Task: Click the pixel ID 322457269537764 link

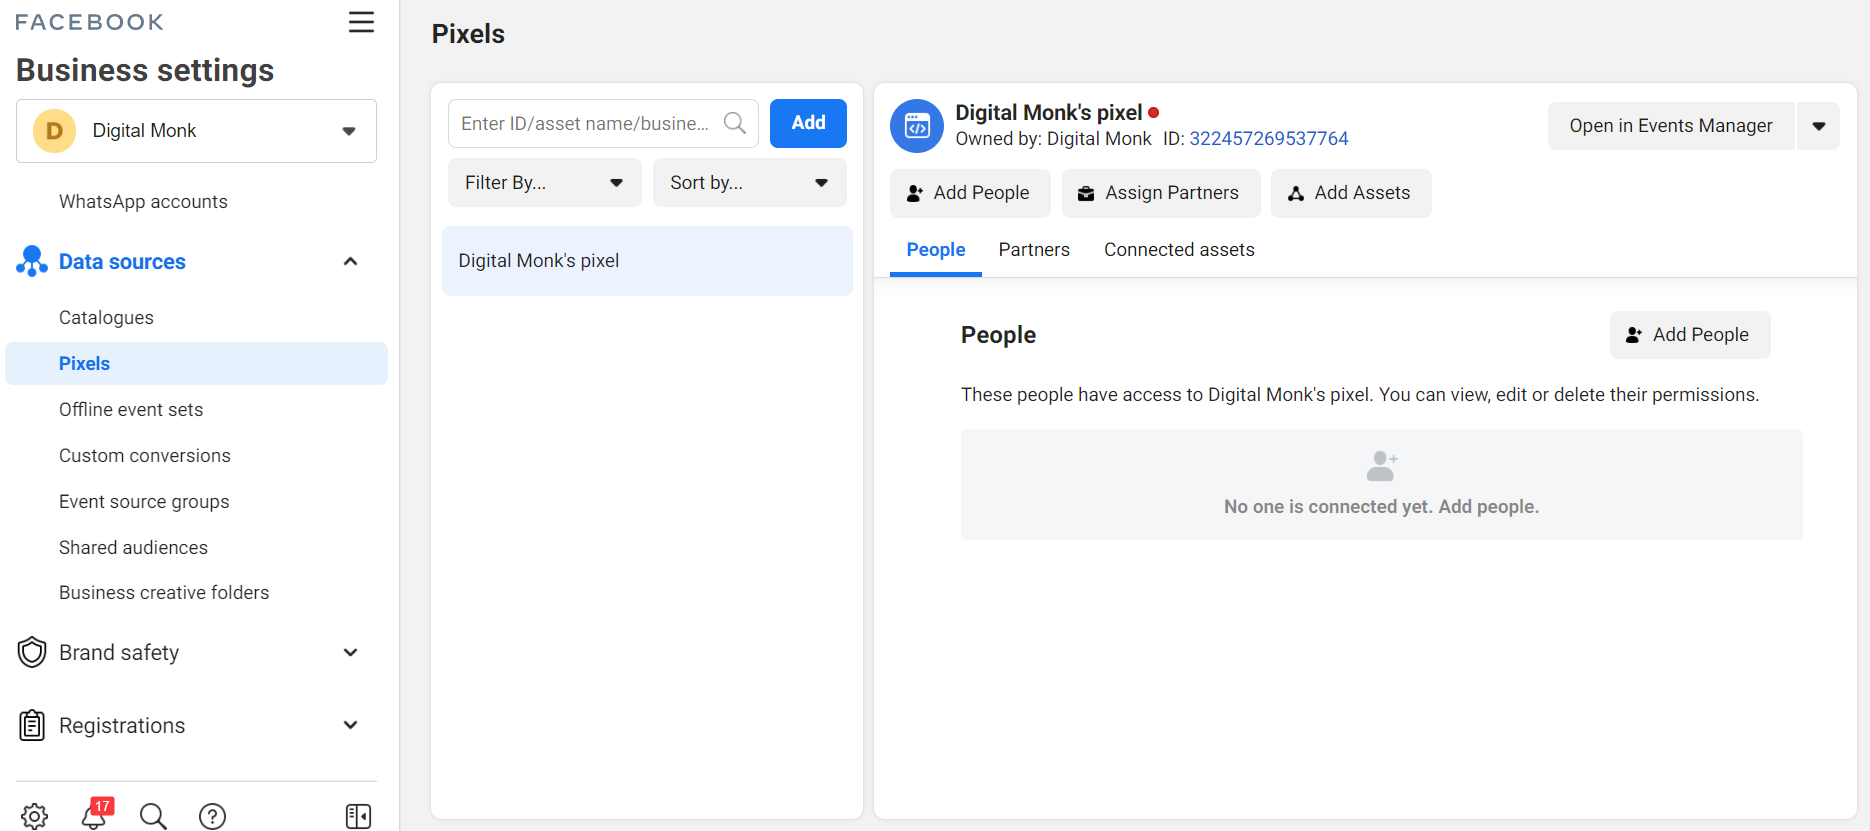Action: [x=1269, y=139]
